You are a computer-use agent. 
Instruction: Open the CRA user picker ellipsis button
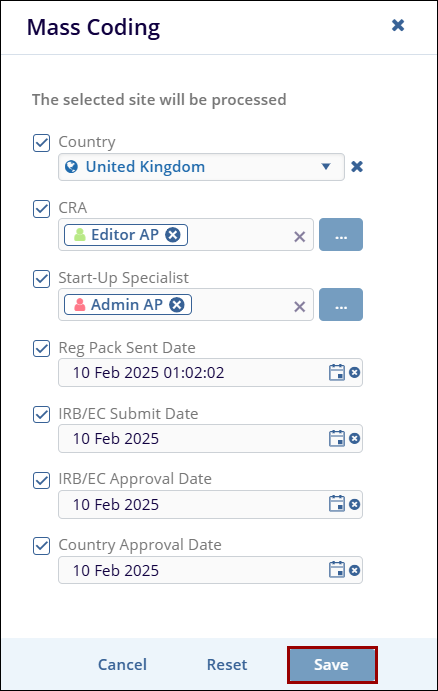click(x=341, y=234)
